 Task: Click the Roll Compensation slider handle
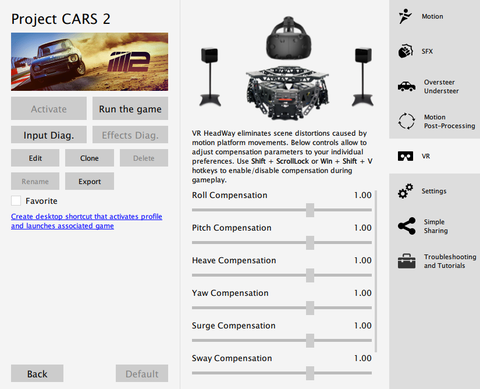tap(310, 210)
